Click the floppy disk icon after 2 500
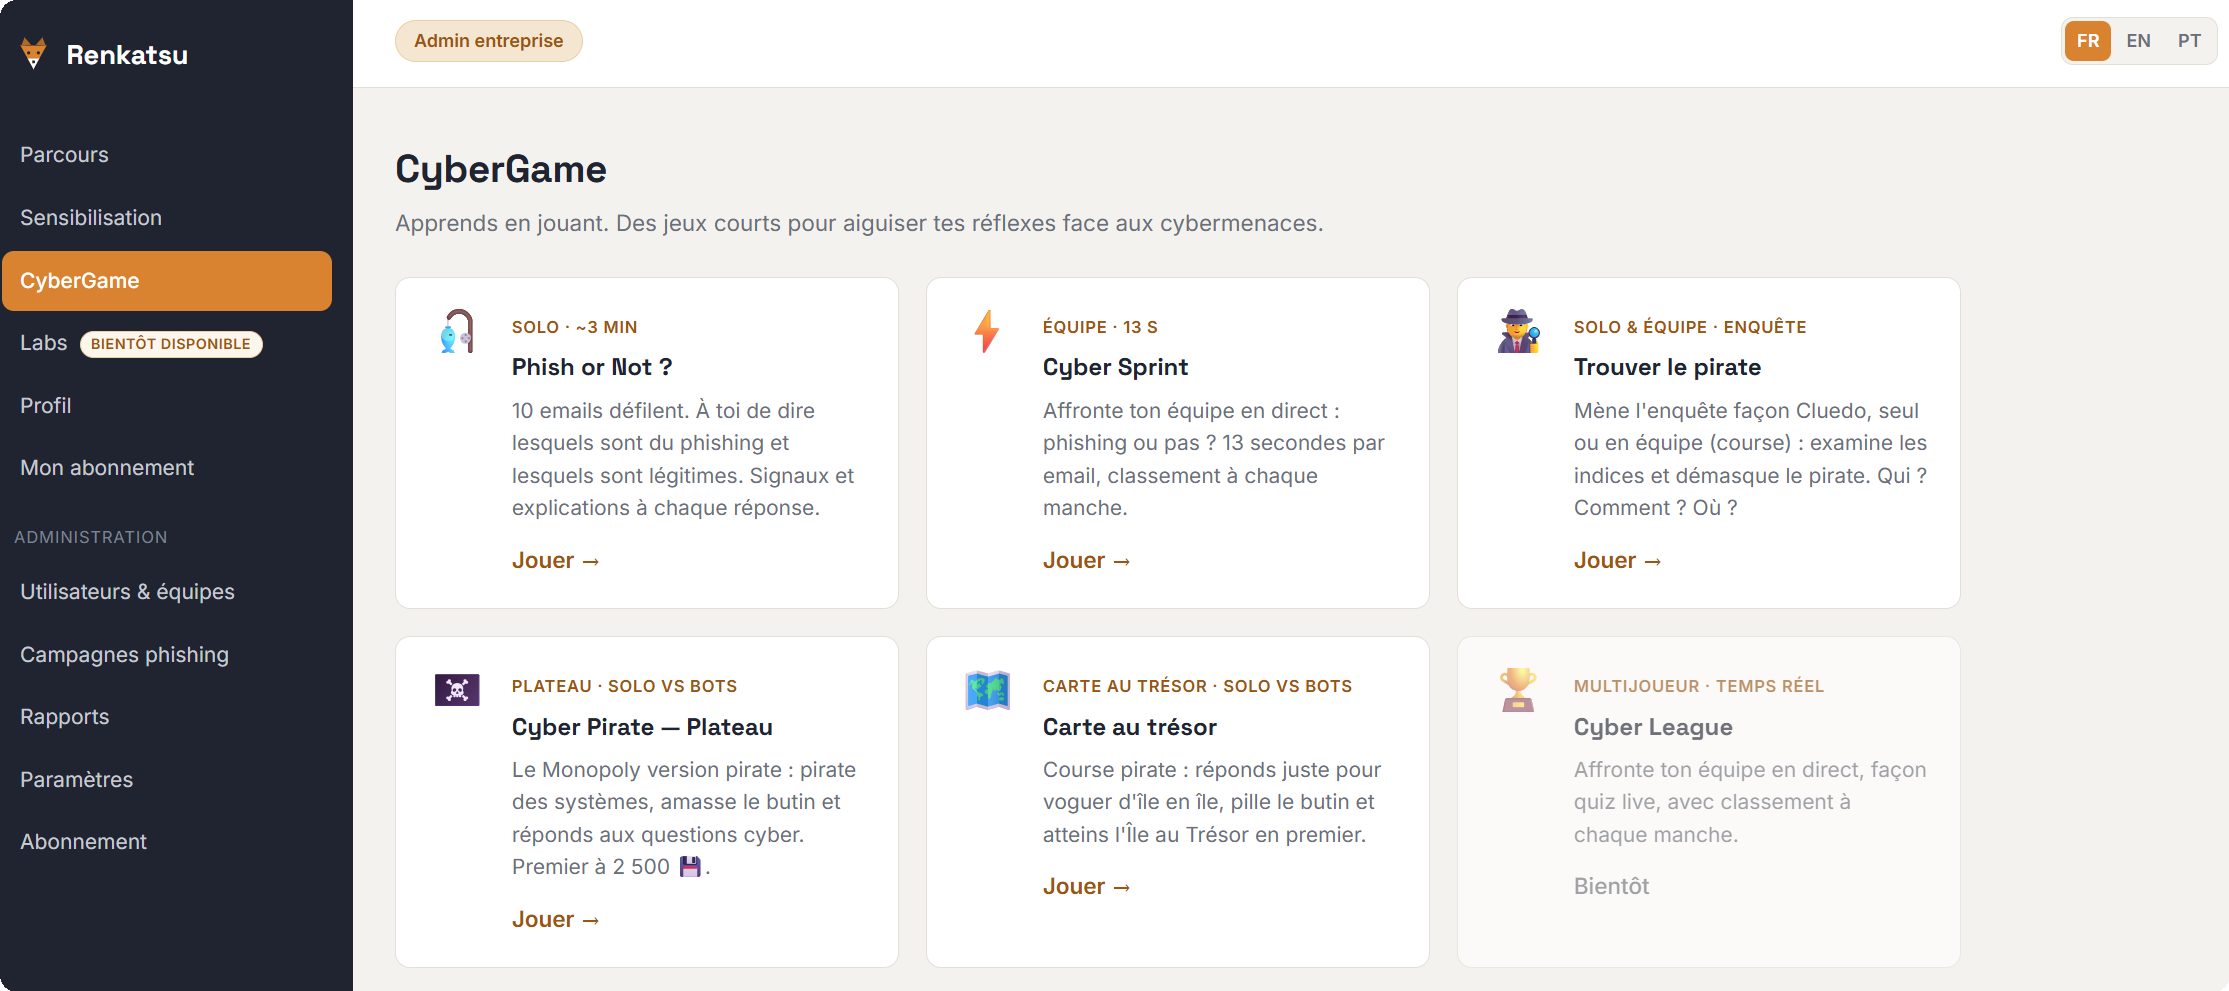 tap(690, 867)
